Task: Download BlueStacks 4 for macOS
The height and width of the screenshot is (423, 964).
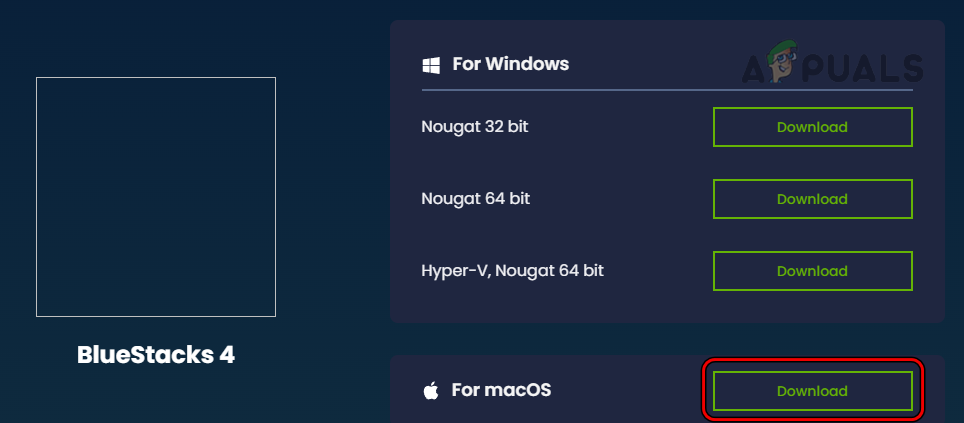Action: coord(812,391)
